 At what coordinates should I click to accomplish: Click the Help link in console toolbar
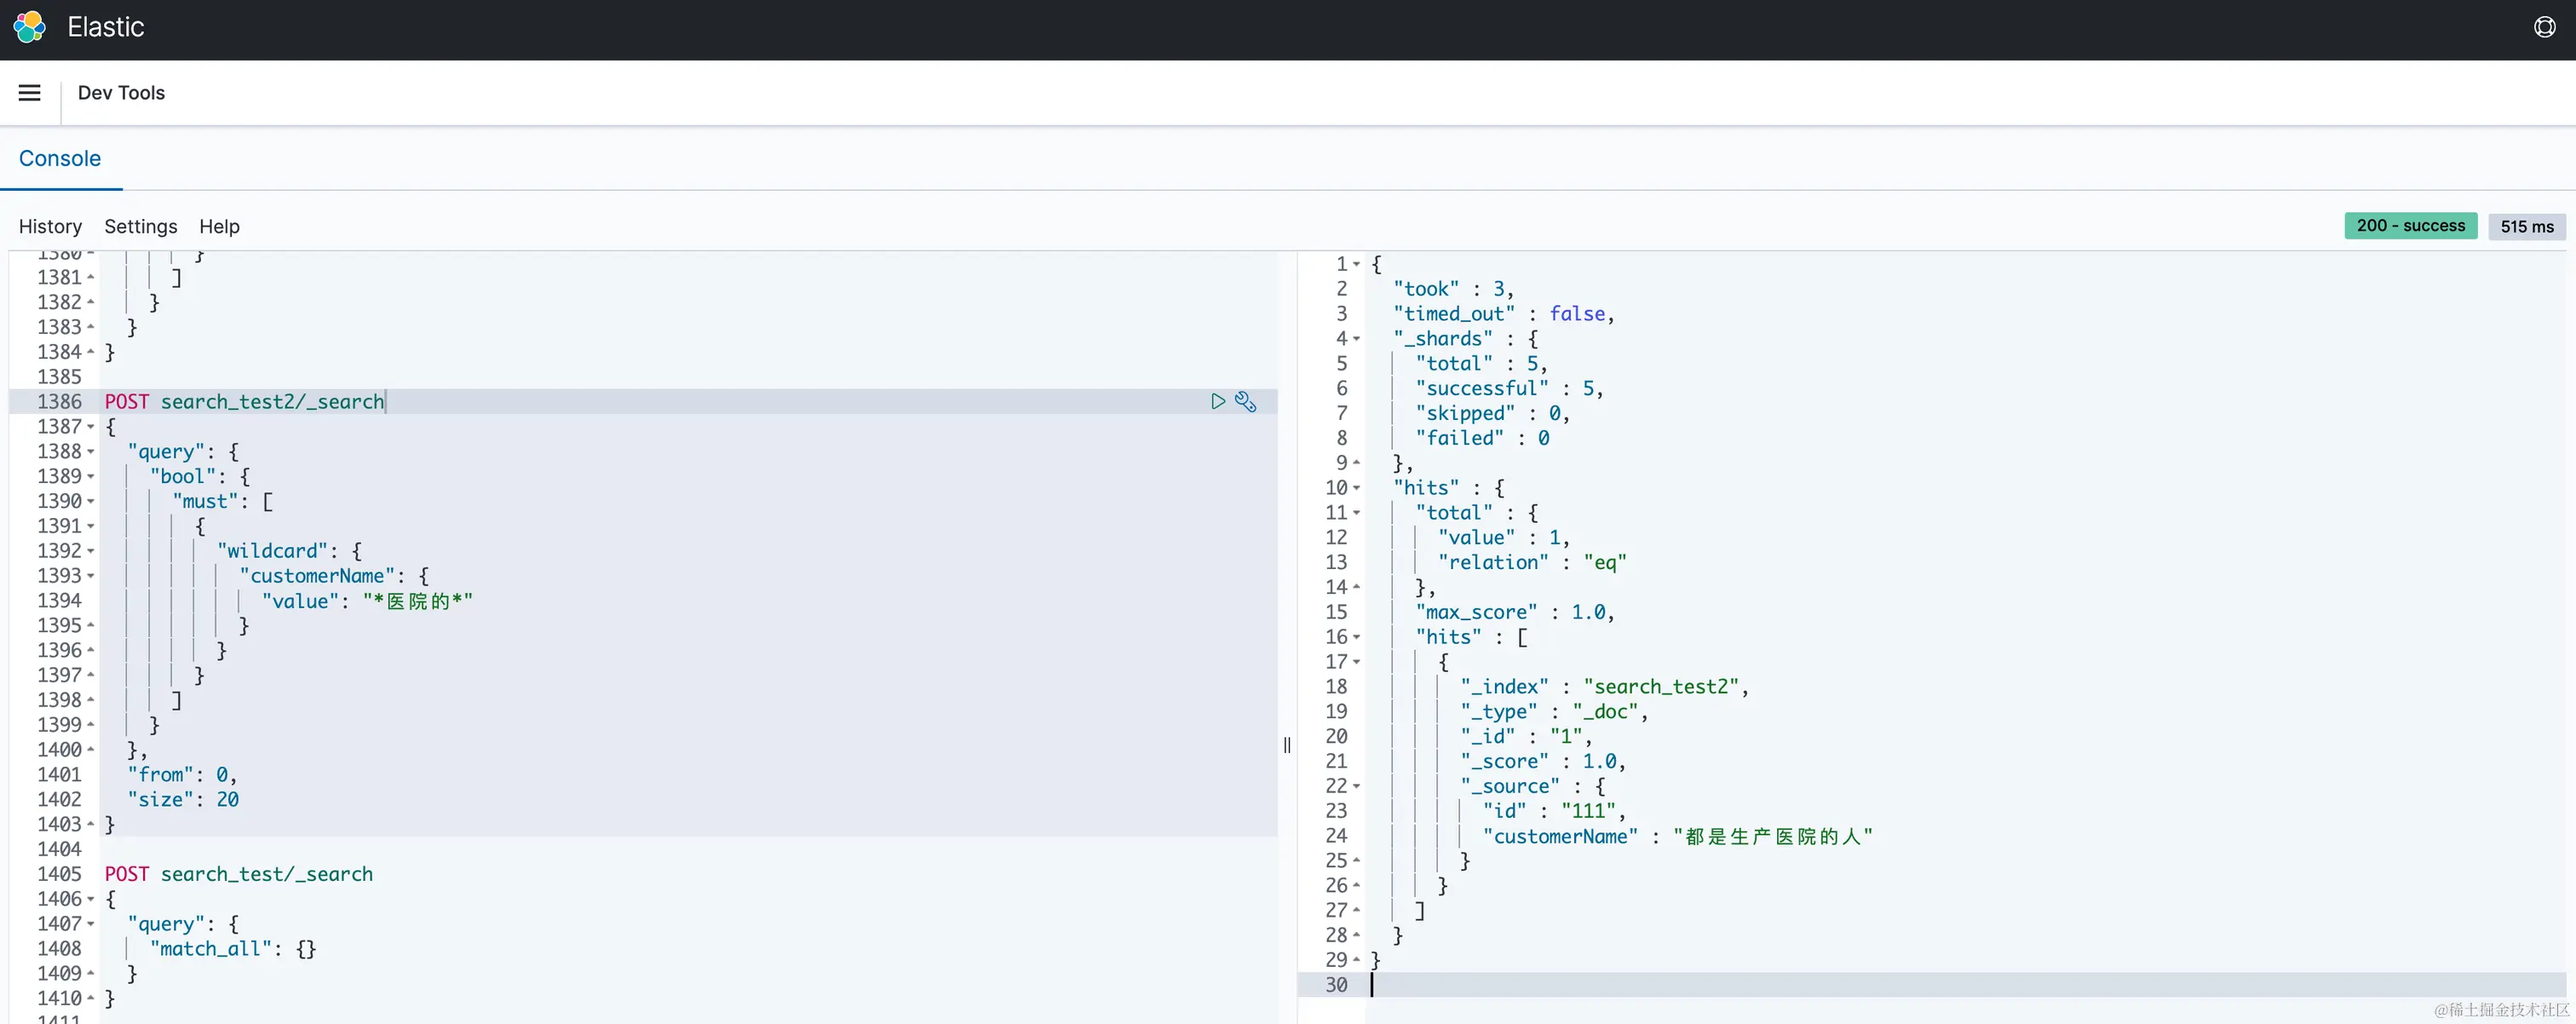(219, 226)
